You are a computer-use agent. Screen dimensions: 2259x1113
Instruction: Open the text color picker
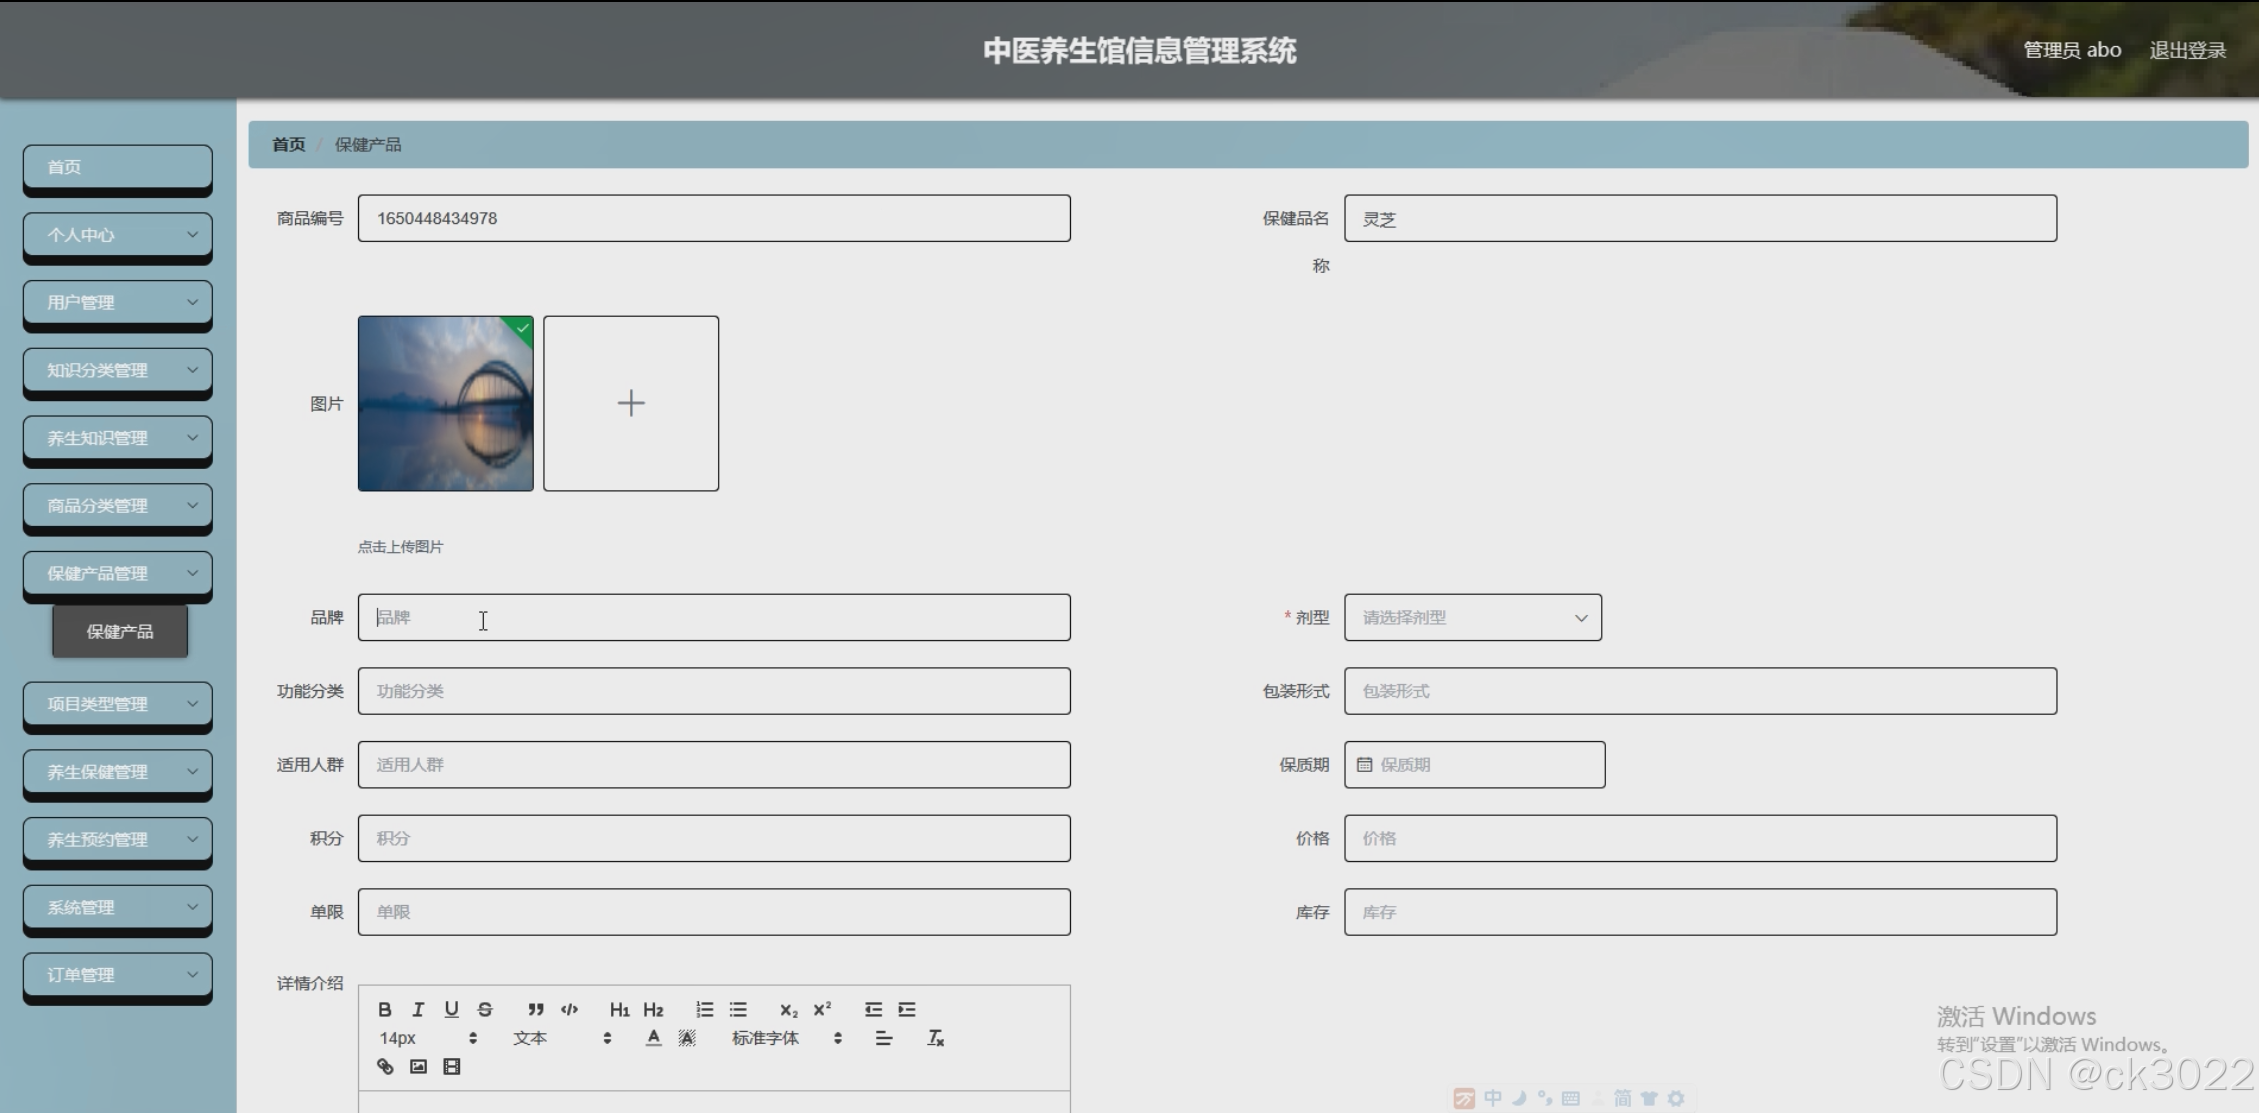pos(653,1038)
